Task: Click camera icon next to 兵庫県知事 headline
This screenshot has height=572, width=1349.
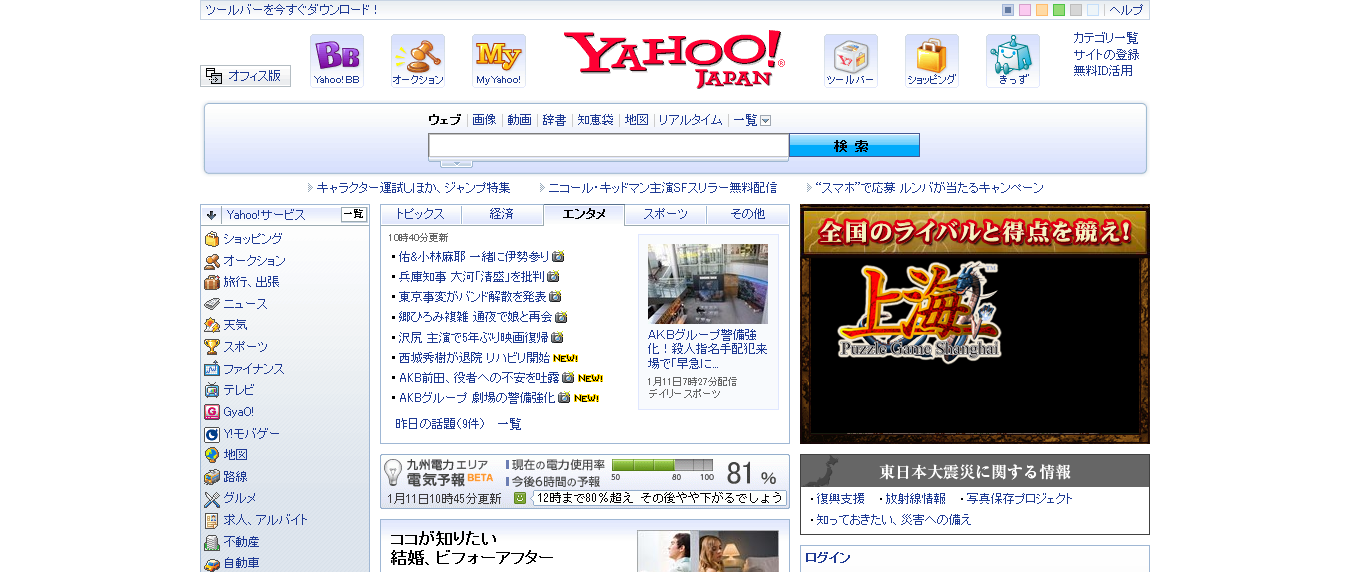Action: click(553, 276)
